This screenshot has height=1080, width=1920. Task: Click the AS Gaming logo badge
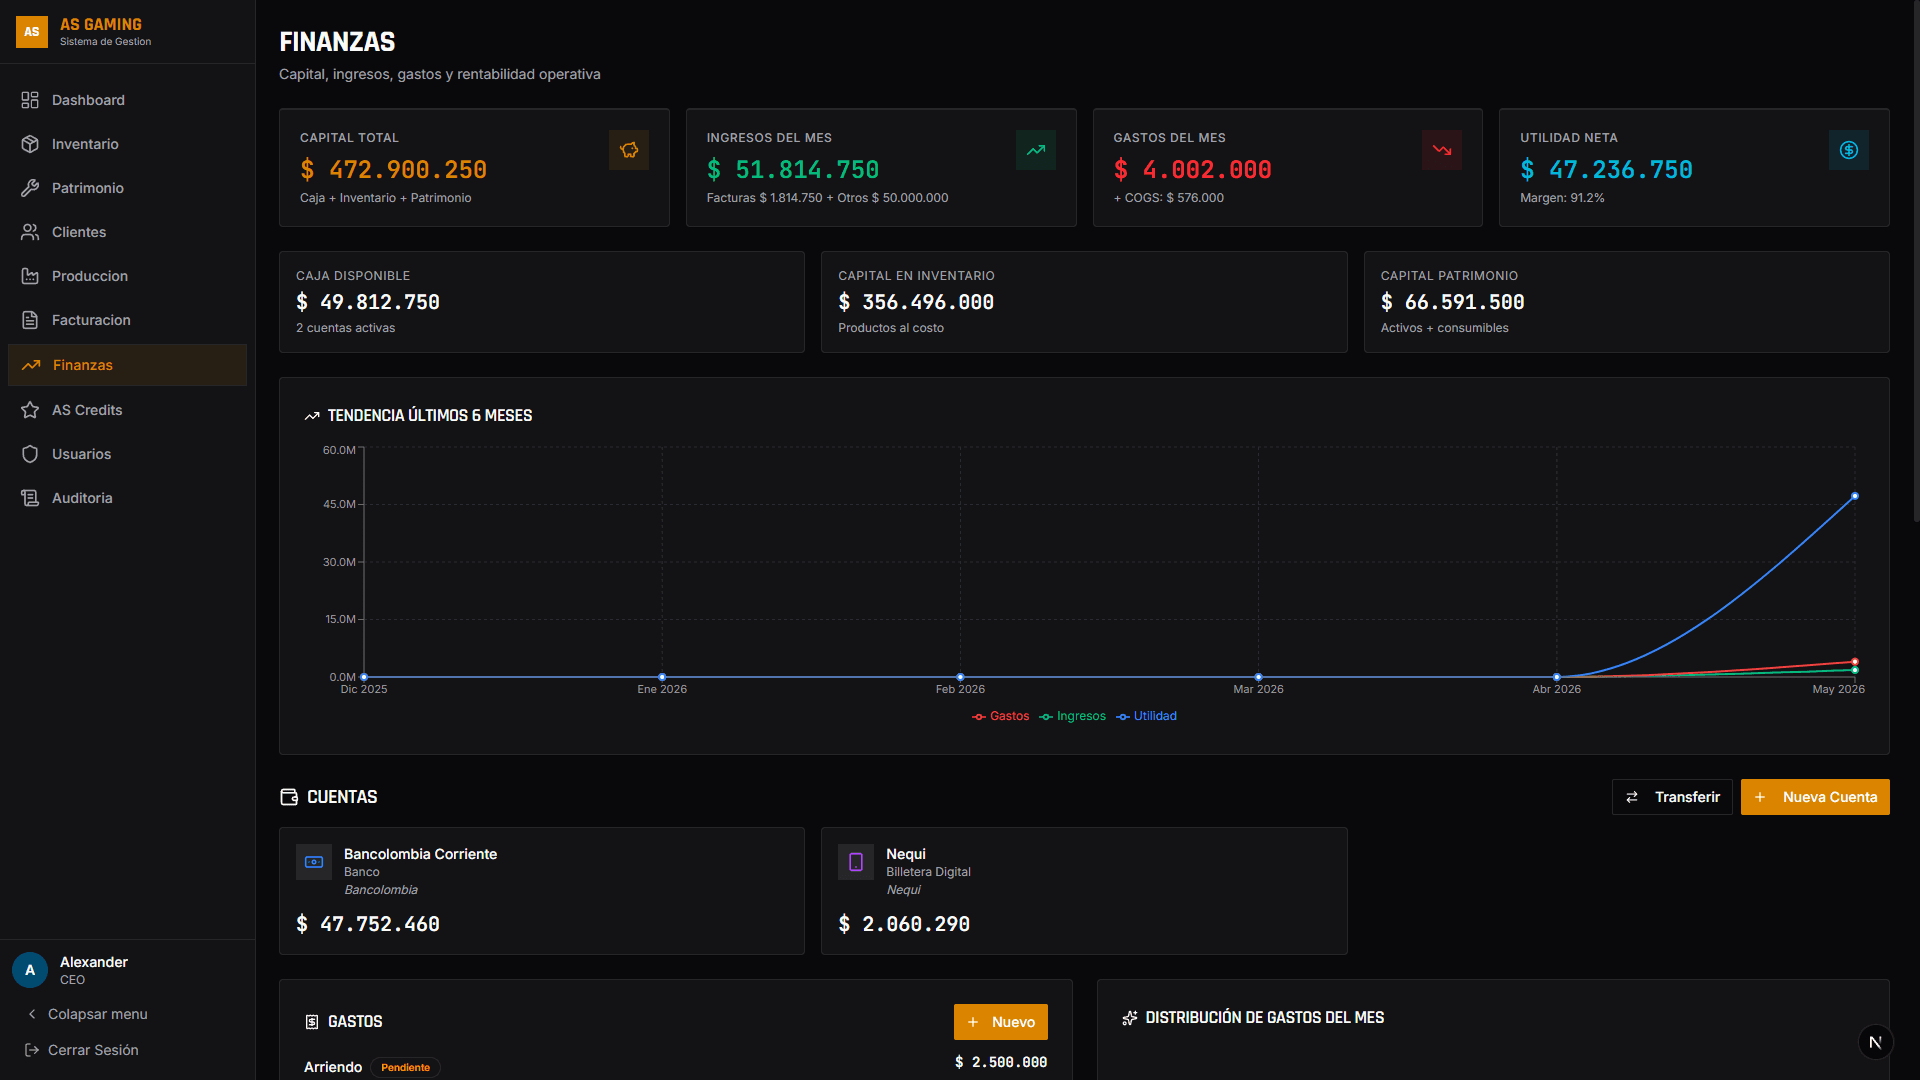[x=32, y=32]
